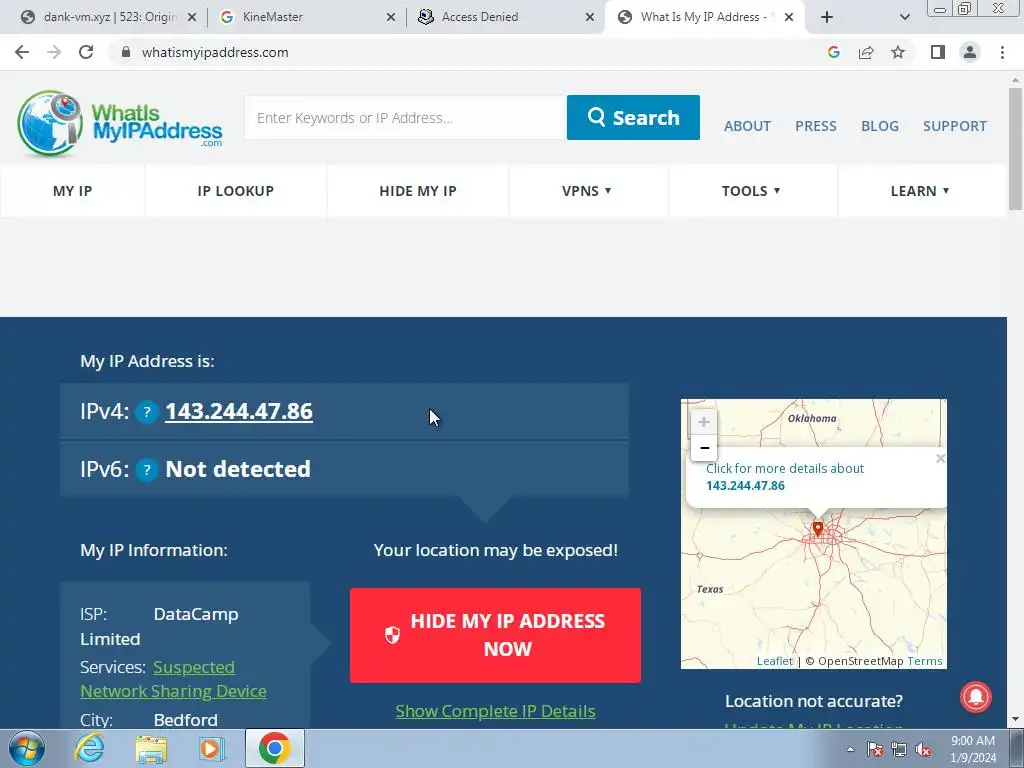Open the PRESS link
Viewport: 1024px width, 768px height.
(x=816, y=126)
